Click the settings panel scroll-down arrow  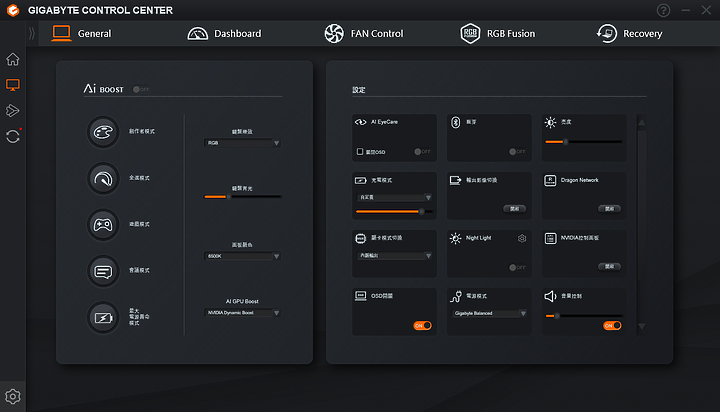(x=641, y=326)
